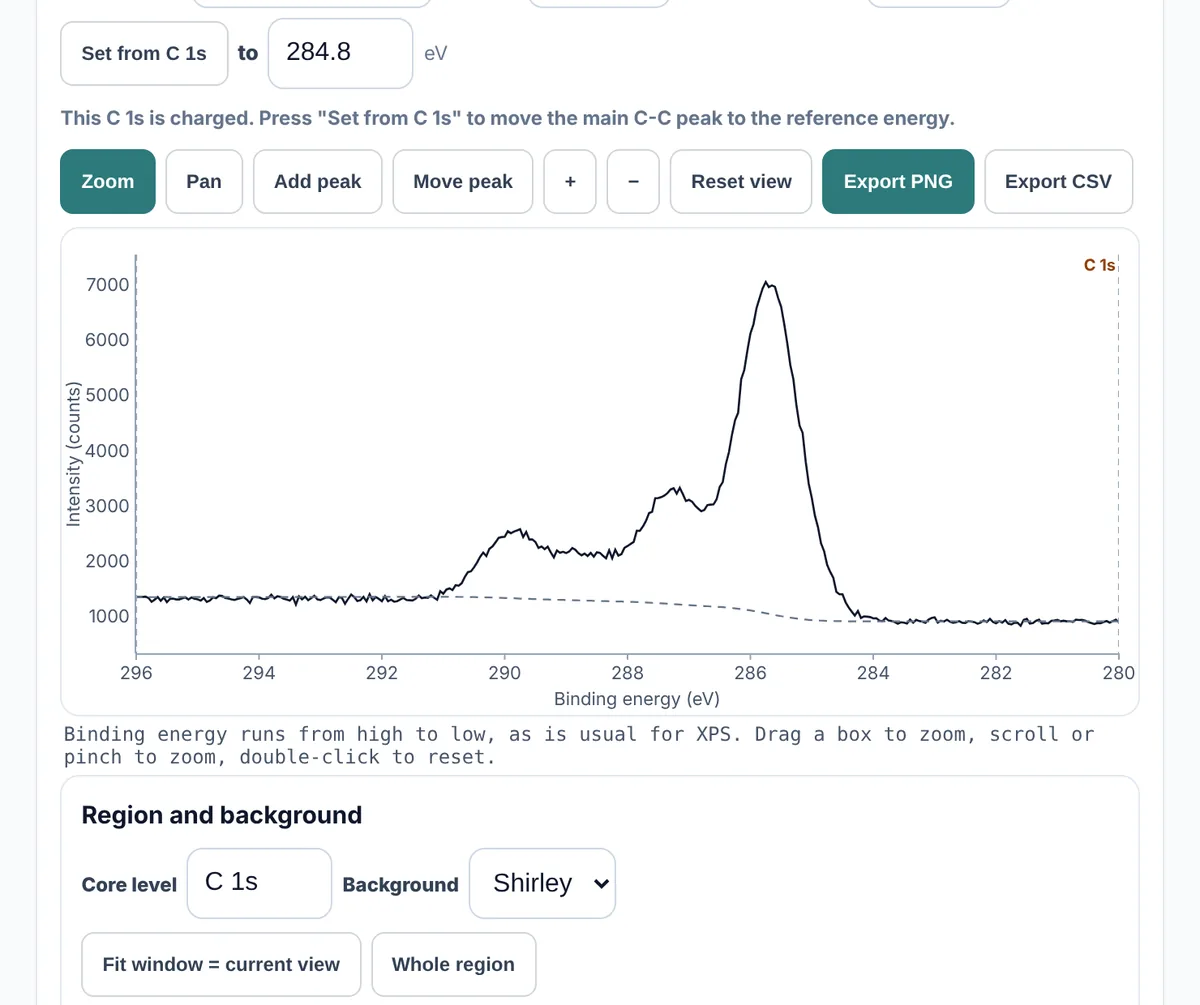Screen dimensions: 1200x1005
Task: Activate the Zoom tool mode
Action: tap(108, 181)
